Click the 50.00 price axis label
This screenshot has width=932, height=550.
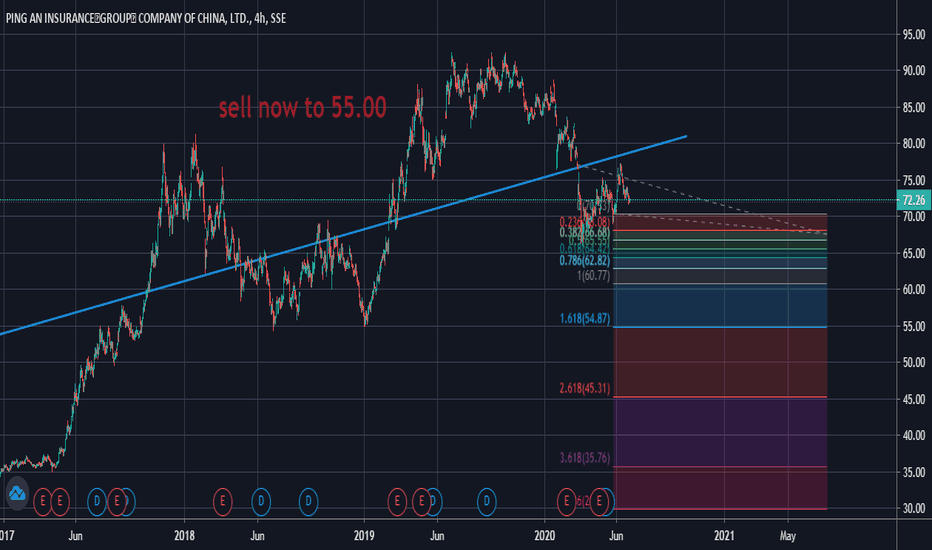914,362
